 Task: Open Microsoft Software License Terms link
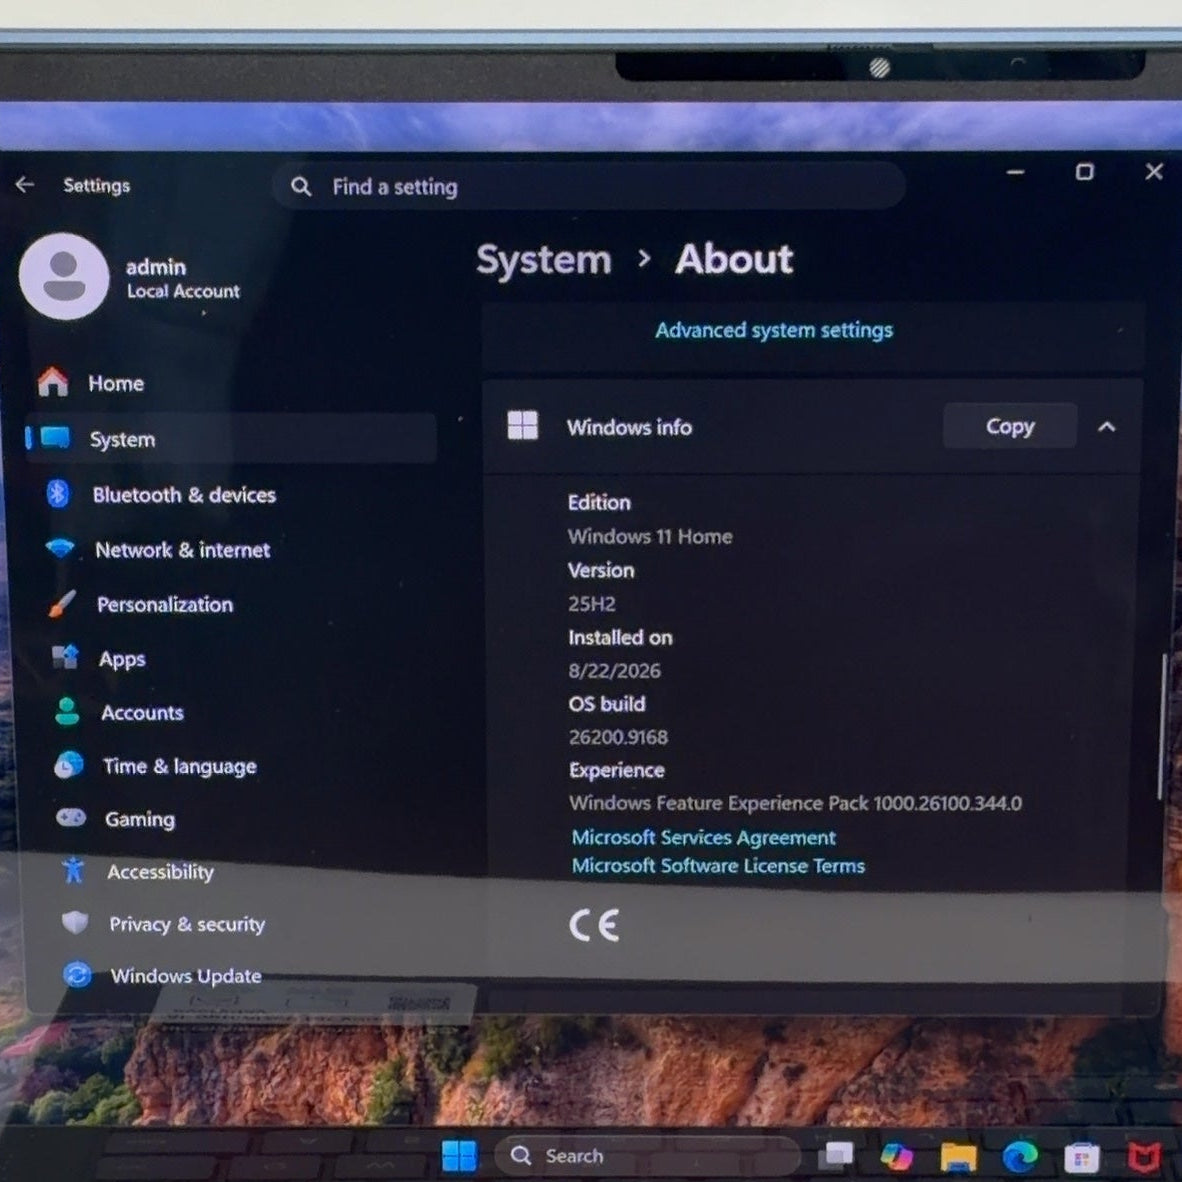pyautogui.click(x=718, y=865)
